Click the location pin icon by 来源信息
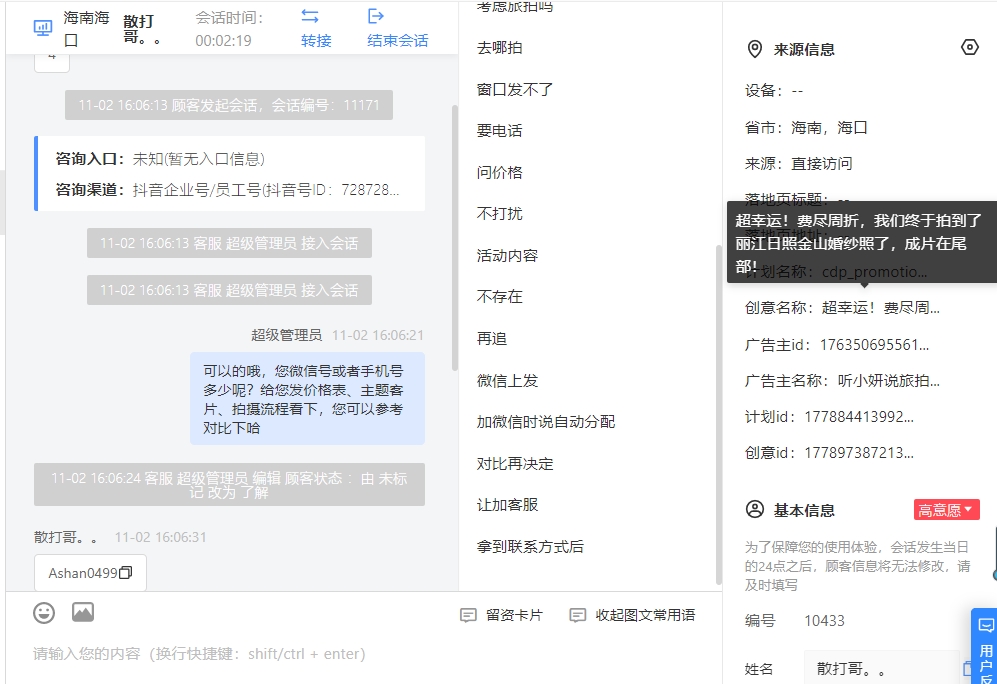Viewport: 997px width, 684px height. pos(755,50)
